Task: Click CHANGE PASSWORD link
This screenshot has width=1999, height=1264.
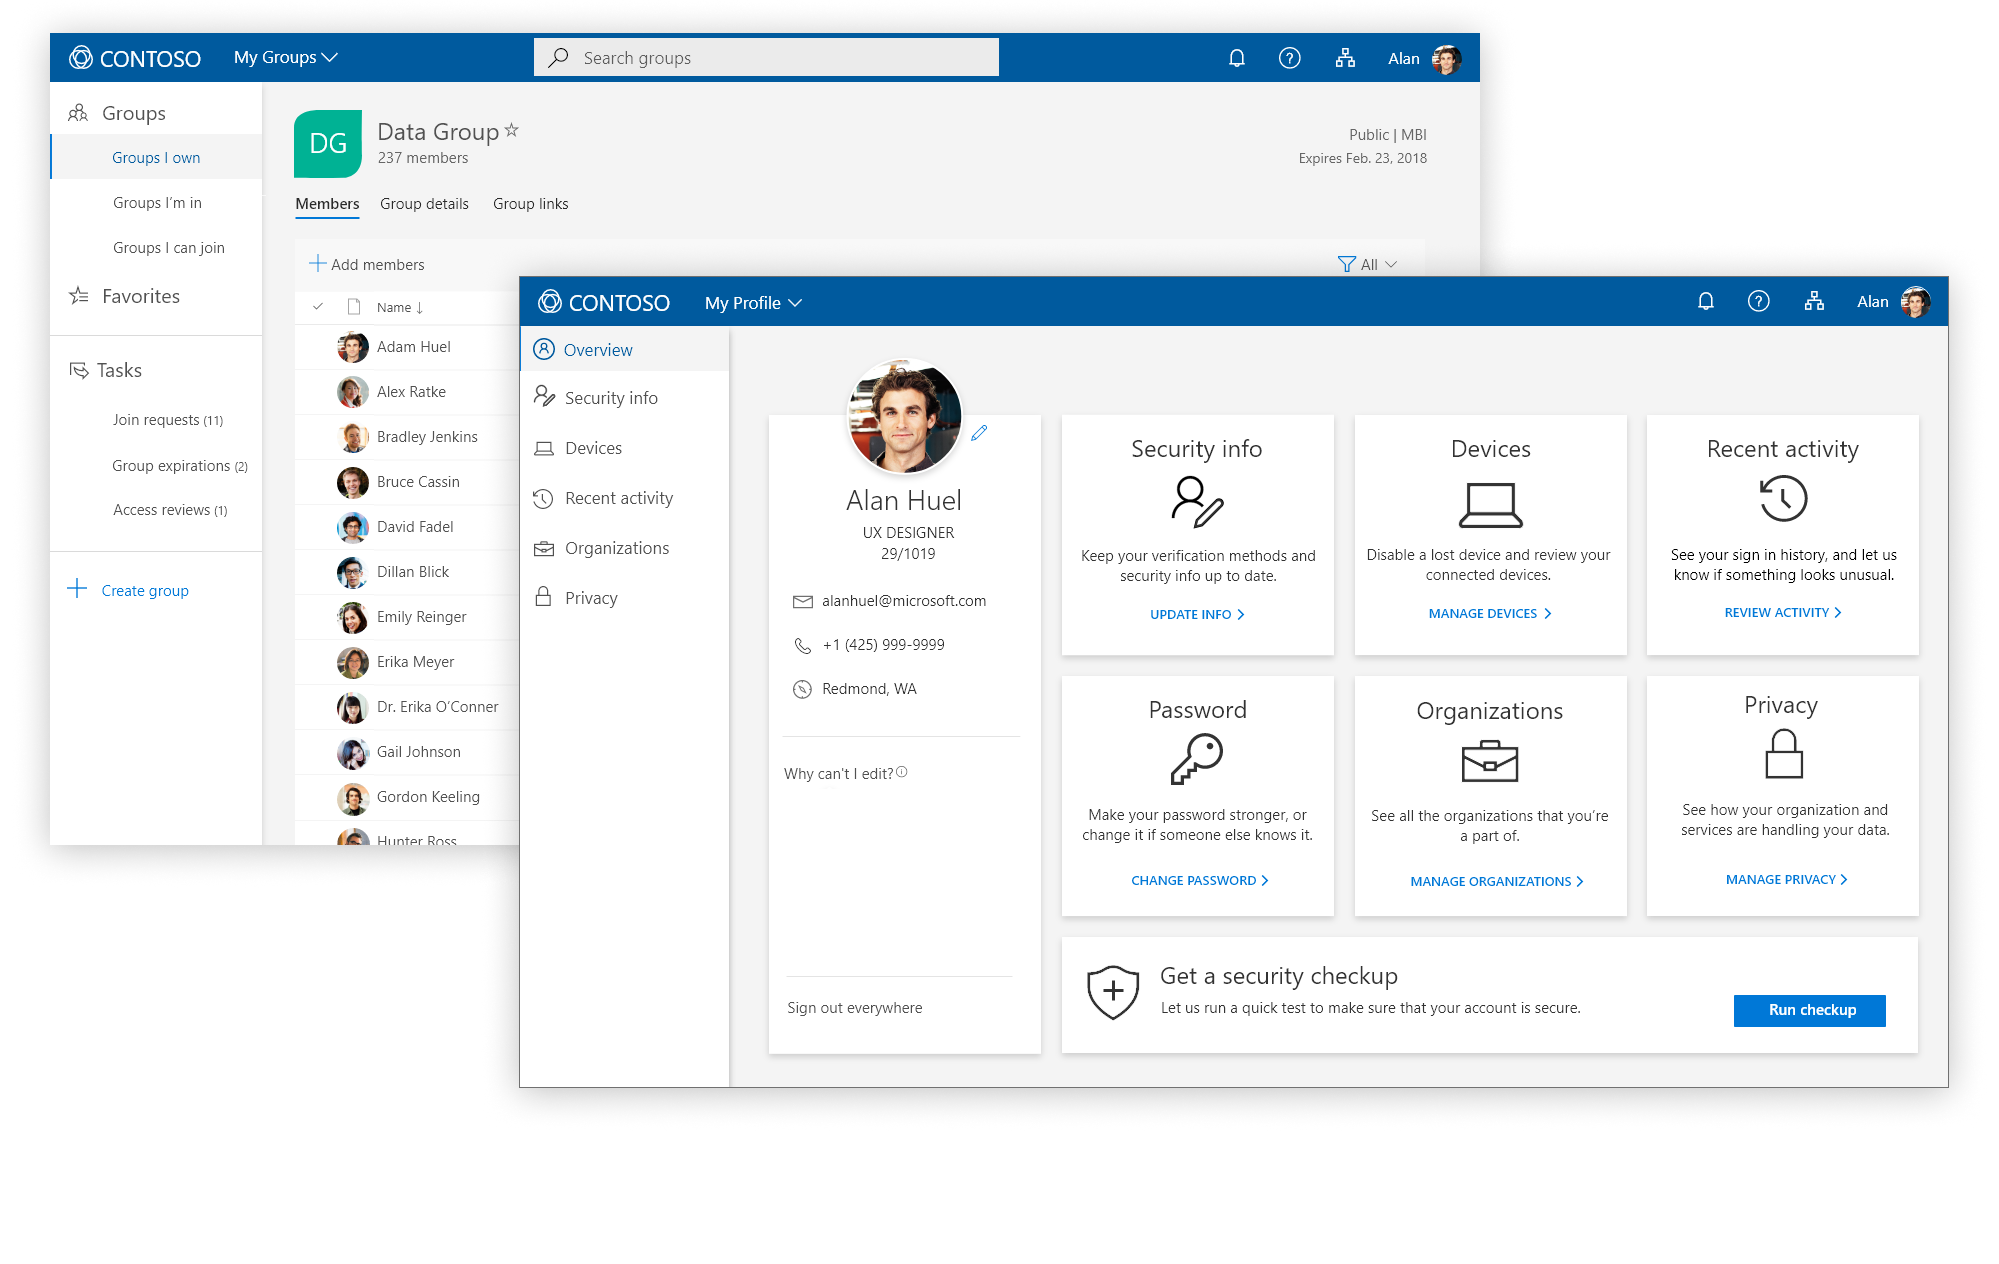Action: (1199, 880)
